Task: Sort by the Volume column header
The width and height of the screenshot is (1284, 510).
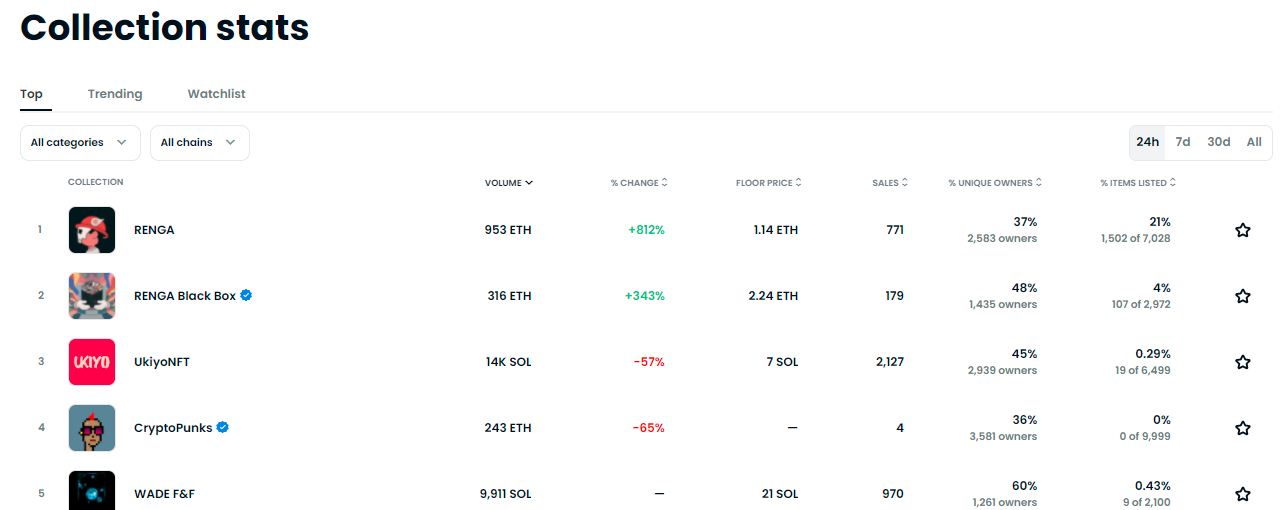Action: 509,183
